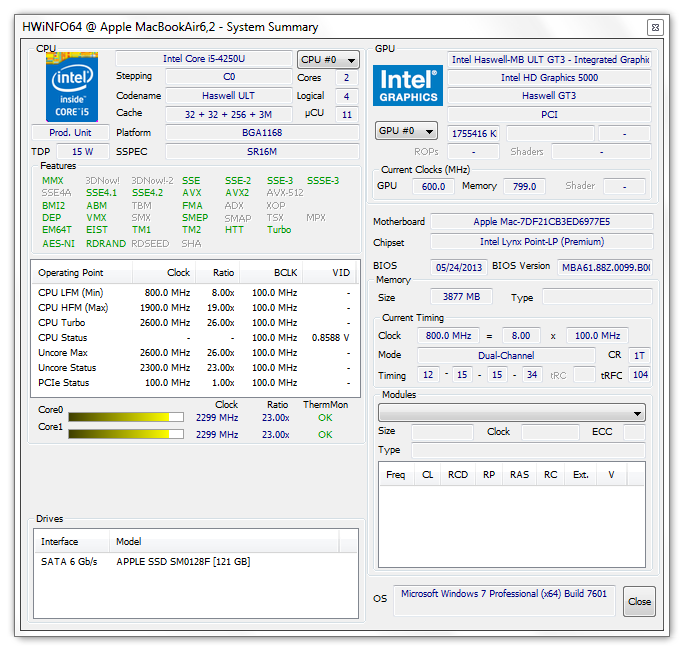Click the Intel HD Graphics 5000 field
This screenshot has height=655, width=683.
(x=549, y=78)
